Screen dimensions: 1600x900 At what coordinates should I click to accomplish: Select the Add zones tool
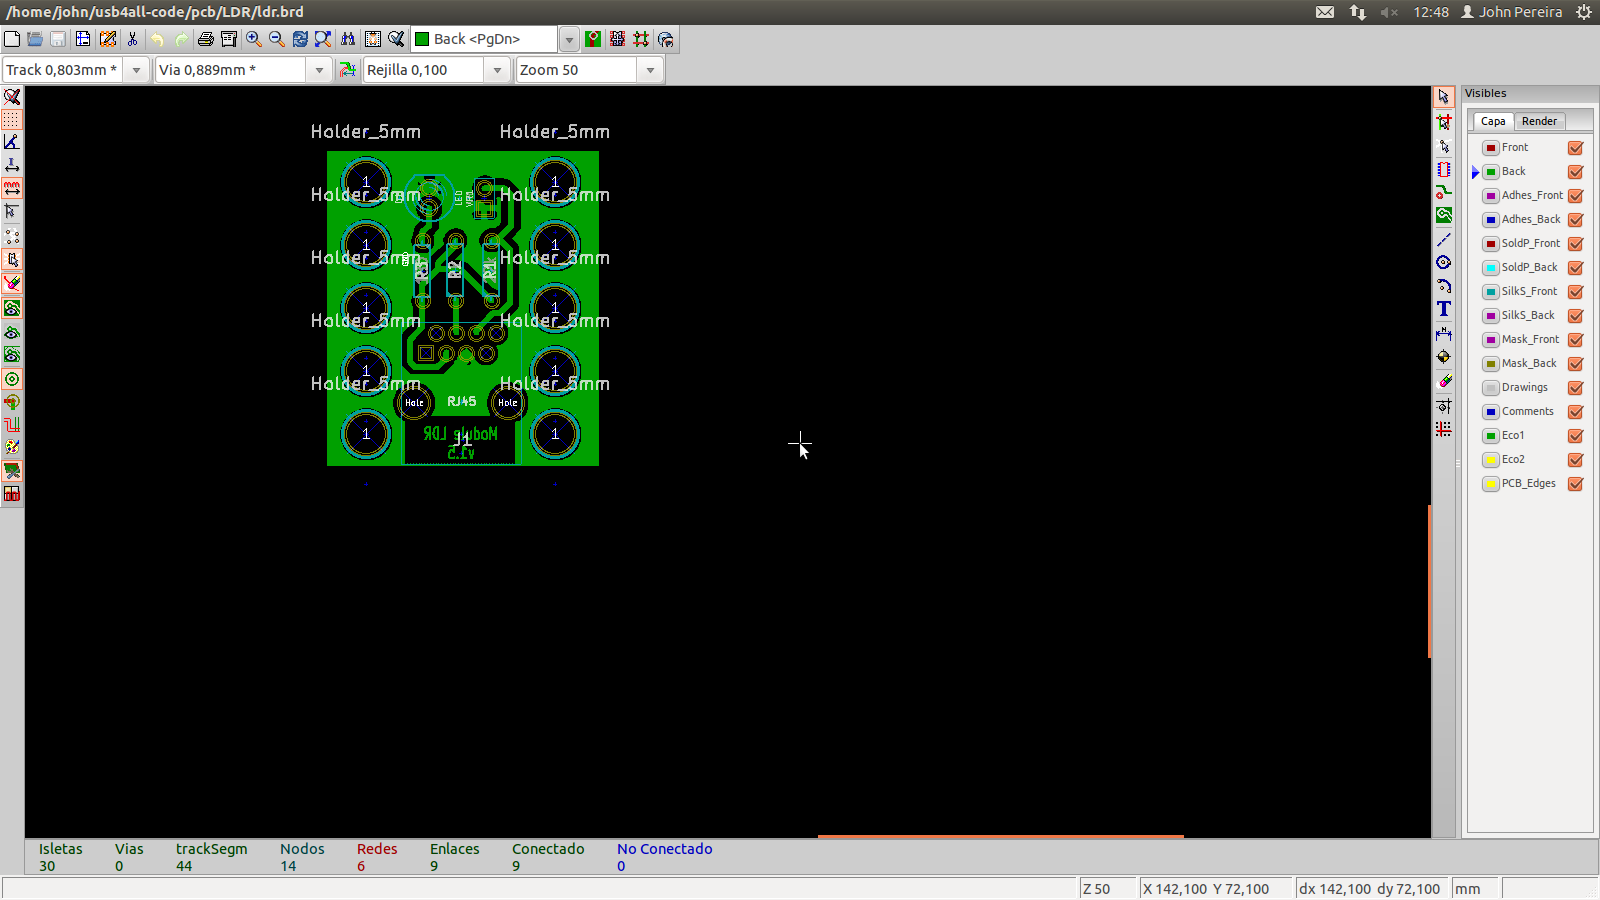point(1444,215)
